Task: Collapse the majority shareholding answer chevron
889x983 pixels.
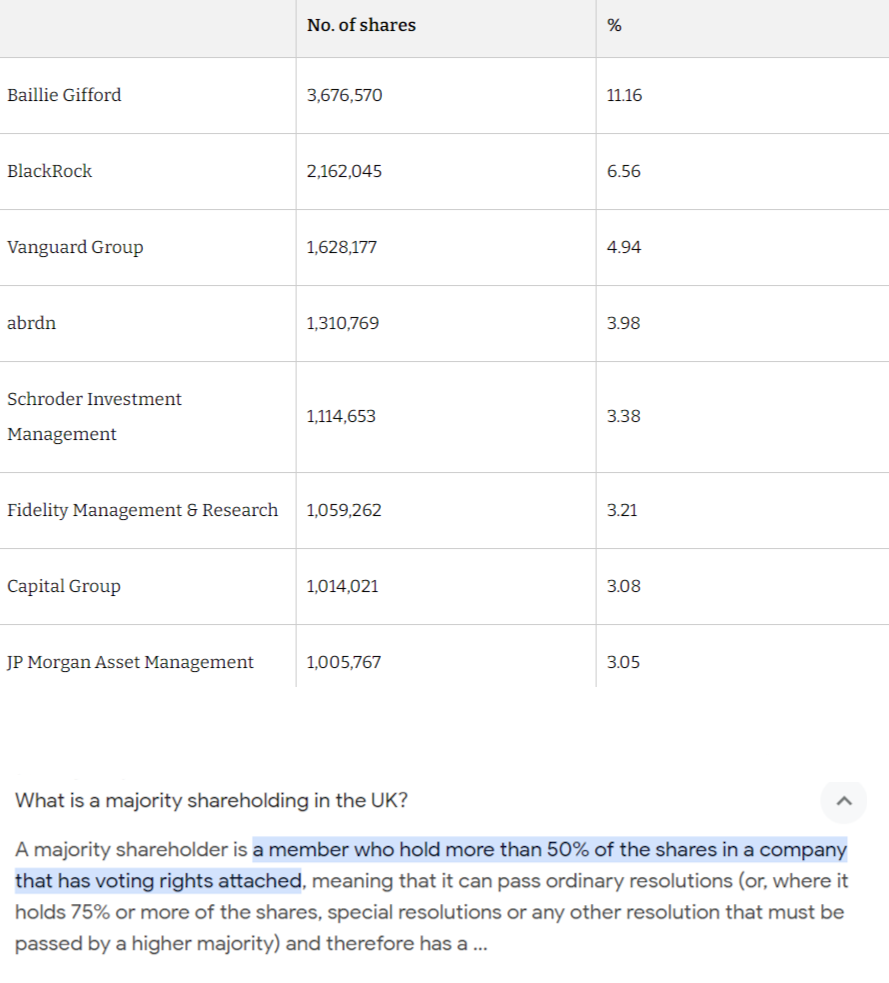Action: [x=844, y=801]
